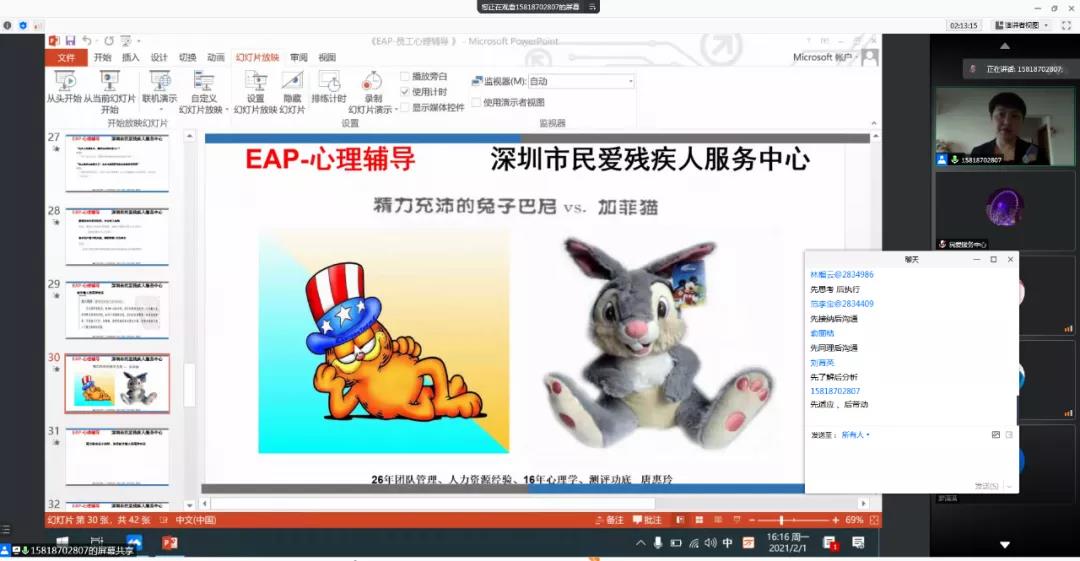Click the Hide Slide (隐藏幻灯片) icon
This screenshot has width=1080, height=561.
tap(292, 81)
